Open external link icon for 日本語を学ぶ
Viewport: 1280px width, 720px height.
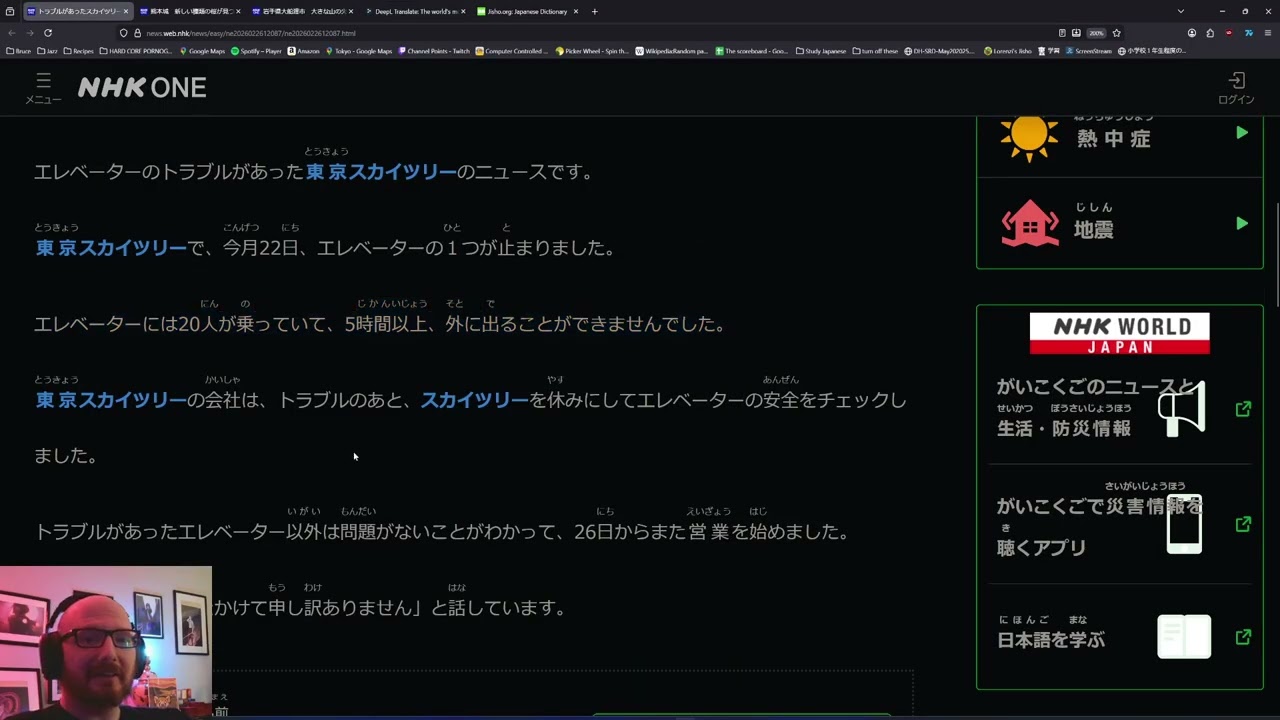click(1243, 637)
